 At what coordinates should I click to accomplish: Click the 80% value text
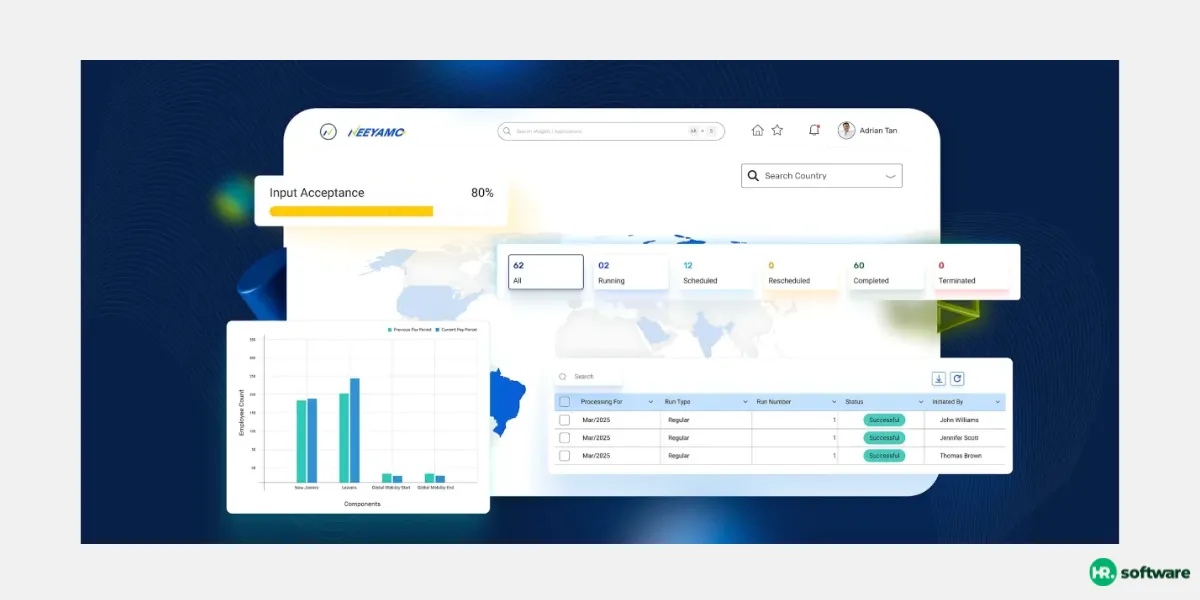point(482,193)
